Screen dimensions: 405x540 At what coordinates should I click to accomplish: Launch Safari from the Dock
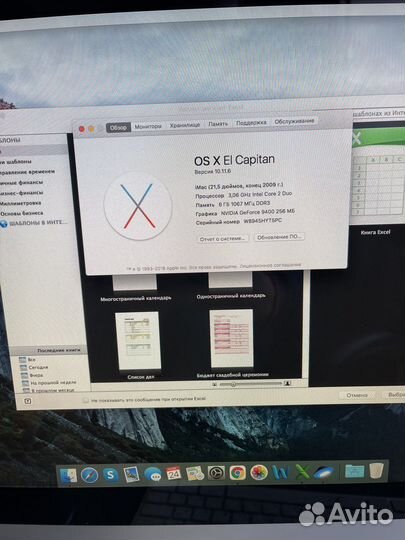(90, 475)
